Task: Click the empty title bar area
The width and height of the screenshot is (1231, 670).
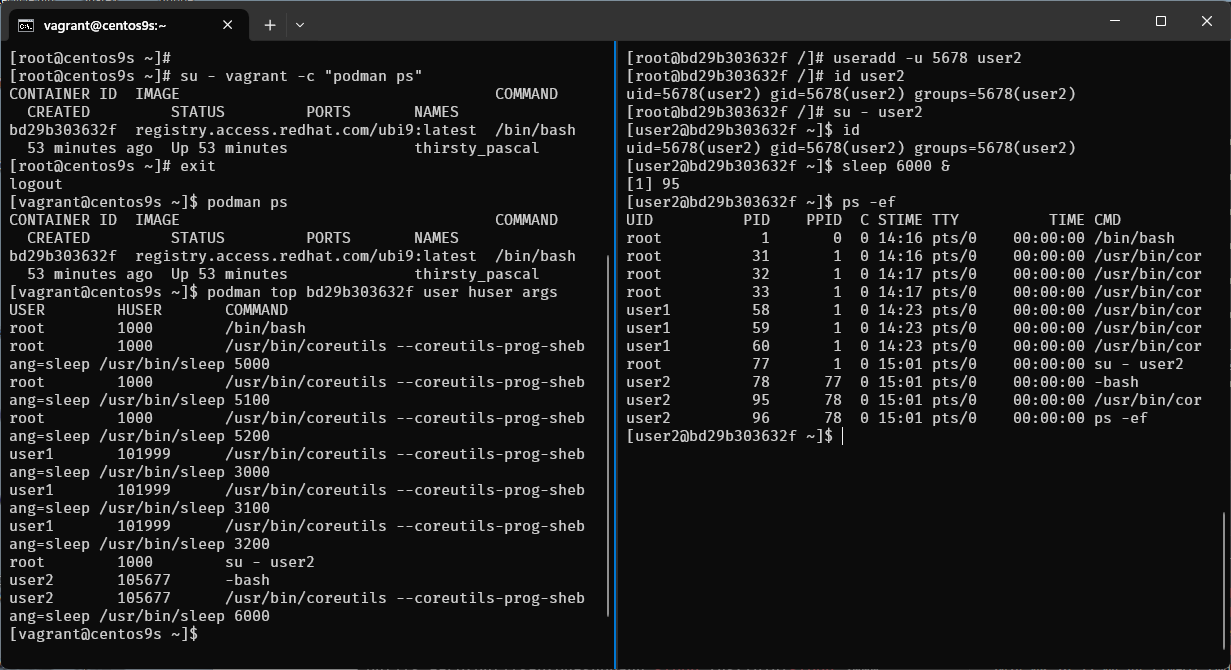Action: tap(700, 22)
